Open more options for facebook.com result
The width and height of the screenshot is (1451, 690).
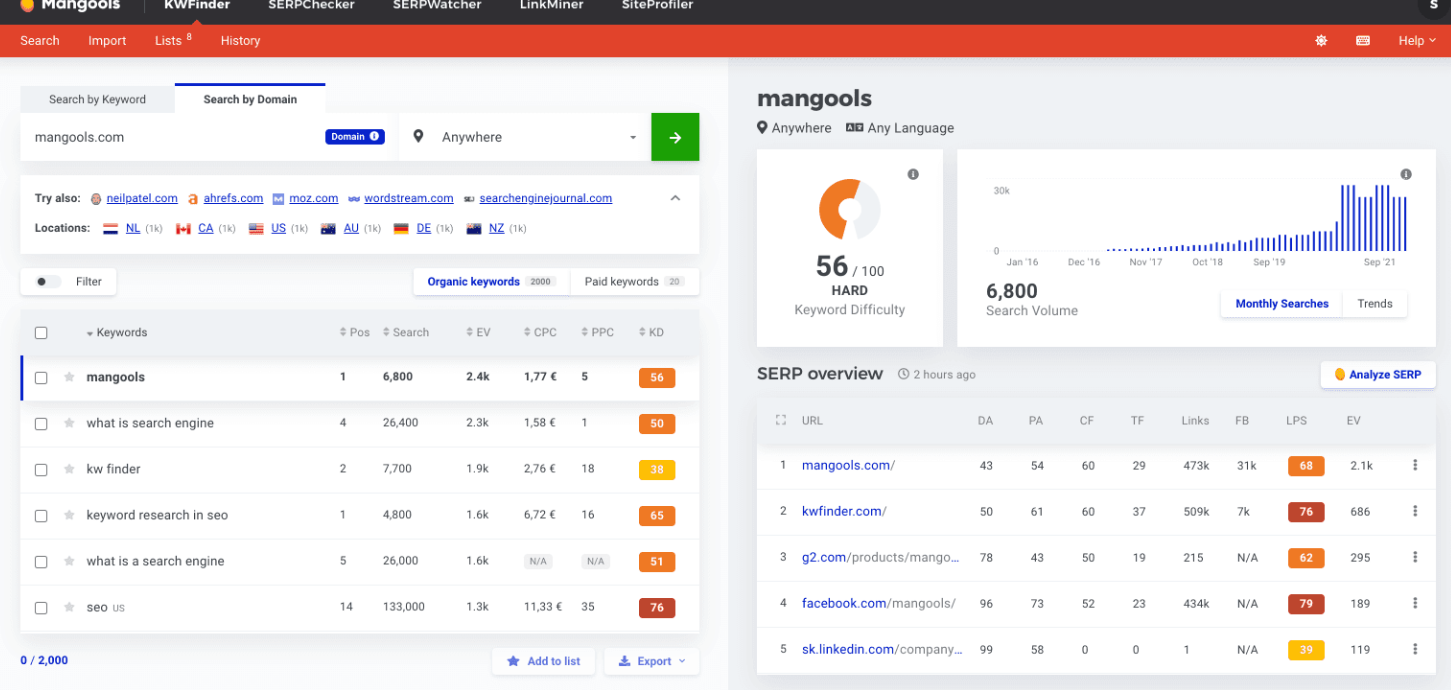point(1415,603)
